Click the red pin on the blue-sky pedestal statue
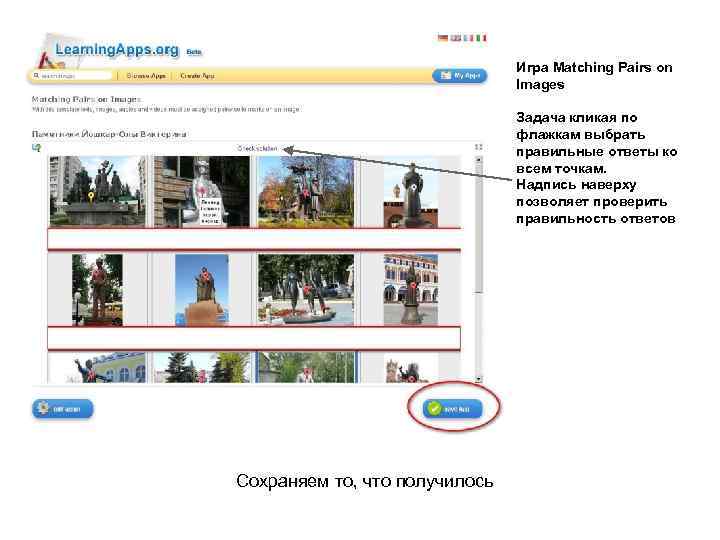 click(x=205, y=276)
